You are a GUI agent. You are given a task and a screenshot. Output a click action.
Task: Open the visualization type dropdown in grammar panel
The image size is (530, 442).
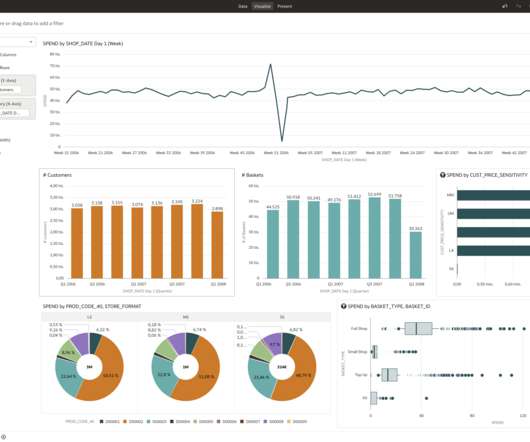(17, 42)
